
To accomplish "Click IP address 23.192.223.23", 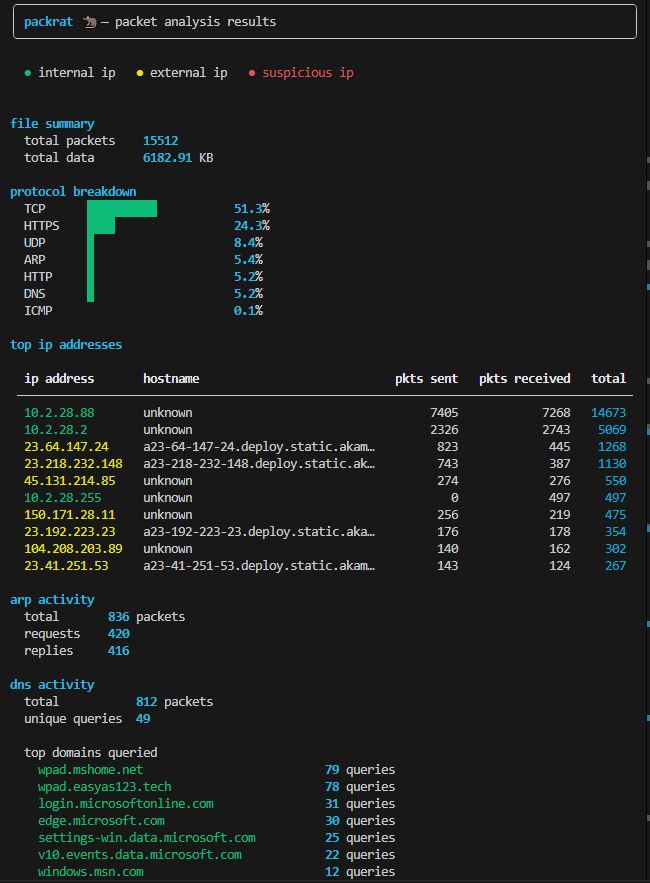I will pyautogui.click(x=70, y=532).
